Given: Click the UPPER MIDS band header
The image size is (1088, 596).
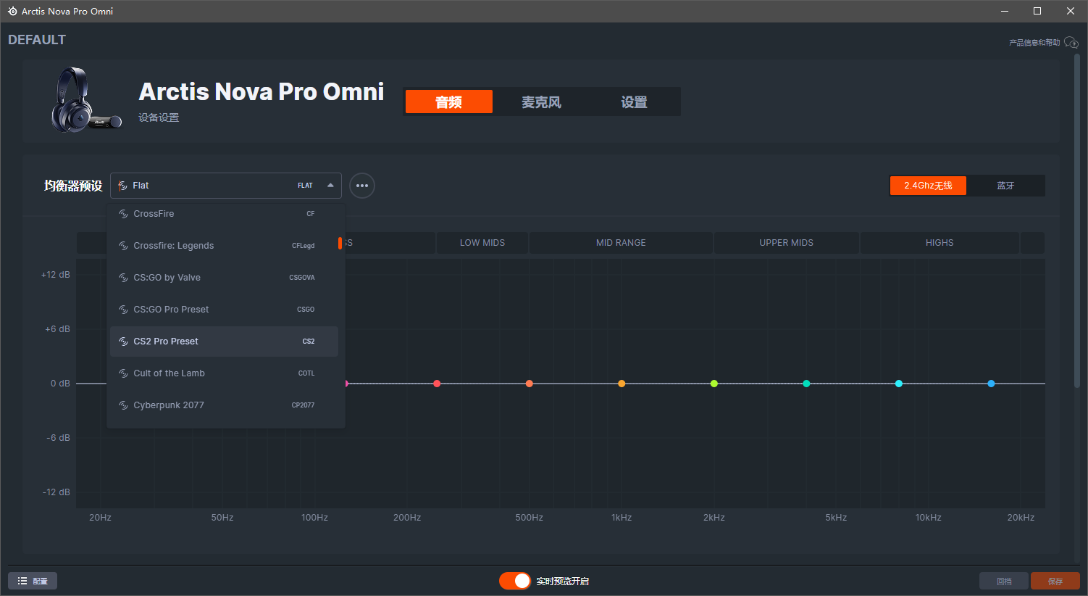Looking at the screenshot, I should [786, 243].
